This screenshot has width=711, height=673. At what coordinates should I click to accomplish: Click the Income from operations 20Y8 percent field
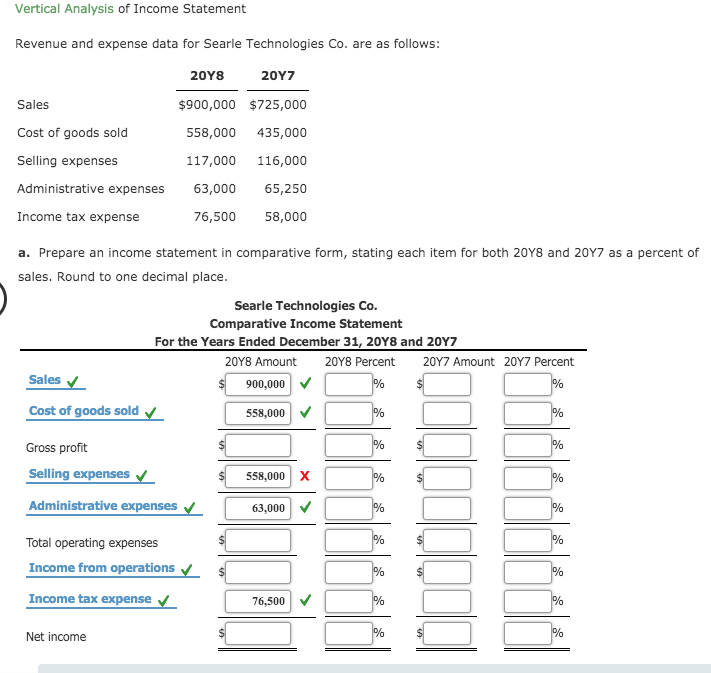click(x=349, y=572)
